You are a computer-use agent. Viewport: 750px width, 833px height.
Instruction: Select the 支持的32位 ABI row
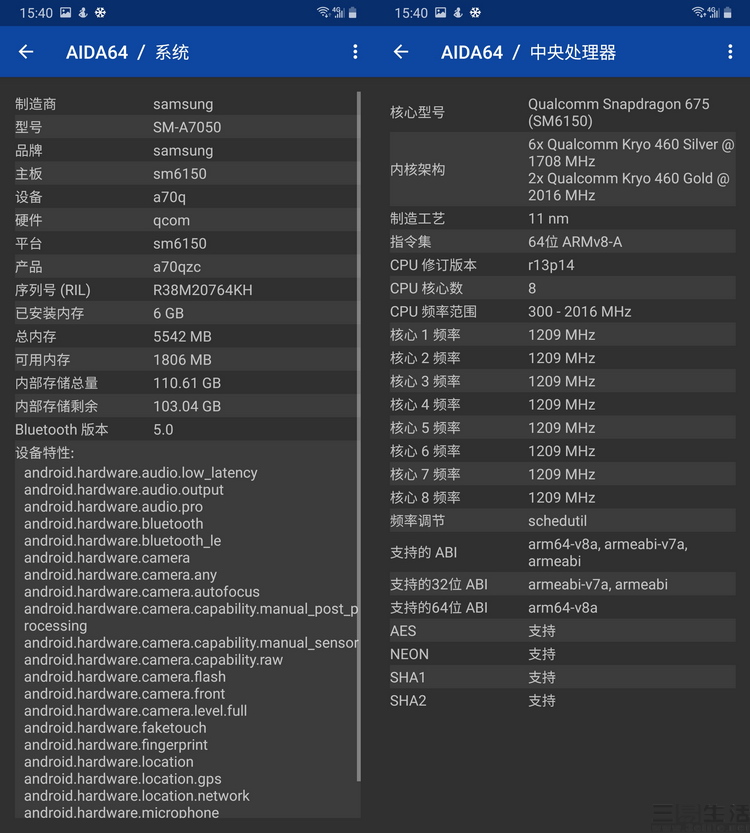tap(562, 584)
